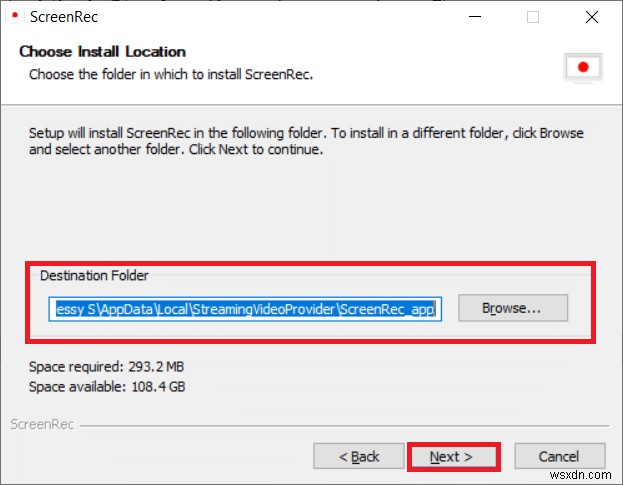Click the setup instructions paragraph

tap(306, 141)
